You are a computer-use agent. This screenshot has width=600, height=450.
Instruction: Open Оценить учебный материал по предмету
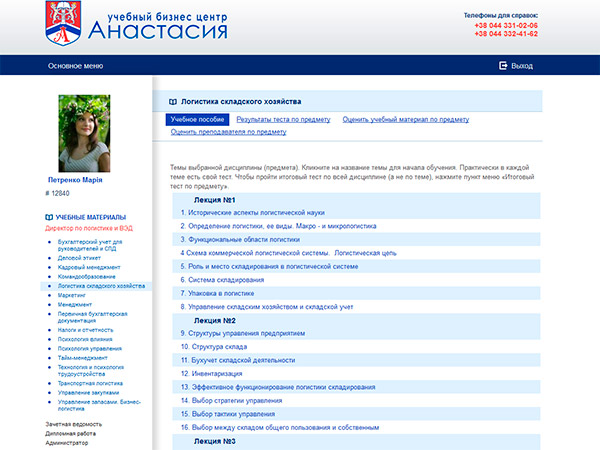point(405,119)
